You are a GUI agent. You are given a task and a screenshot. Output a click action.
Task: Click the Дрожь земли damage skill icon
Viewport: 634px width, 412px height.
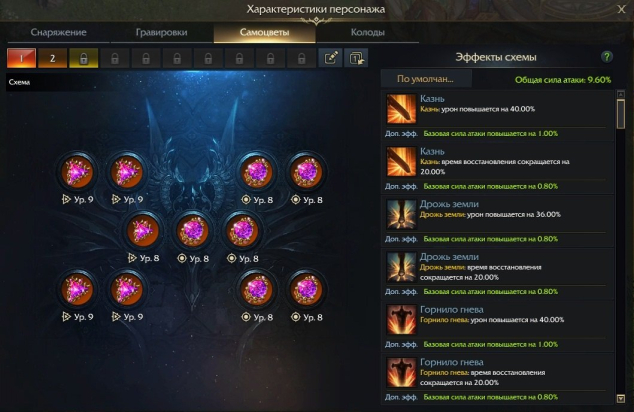coord(401,214)
